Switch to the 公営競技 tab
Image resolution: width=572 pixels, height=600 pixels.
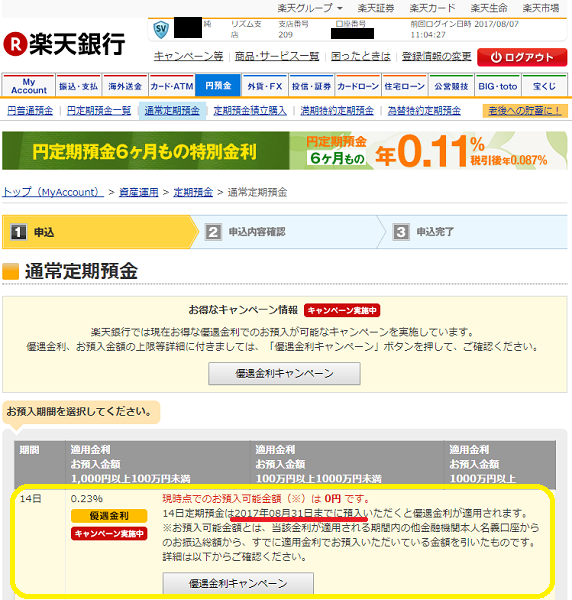click(x=451, y=86)
